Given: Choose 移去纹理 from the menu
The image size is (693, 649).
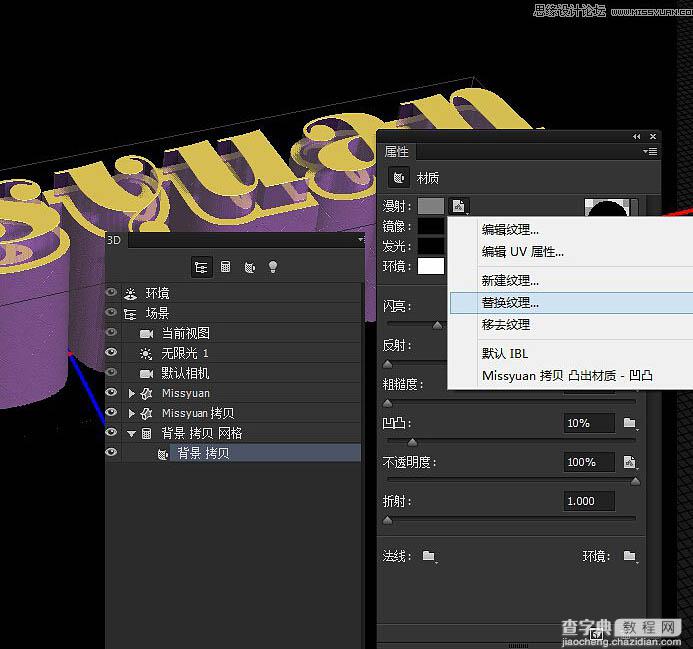Looking at the screenshot, I should (x=506, y=325).
